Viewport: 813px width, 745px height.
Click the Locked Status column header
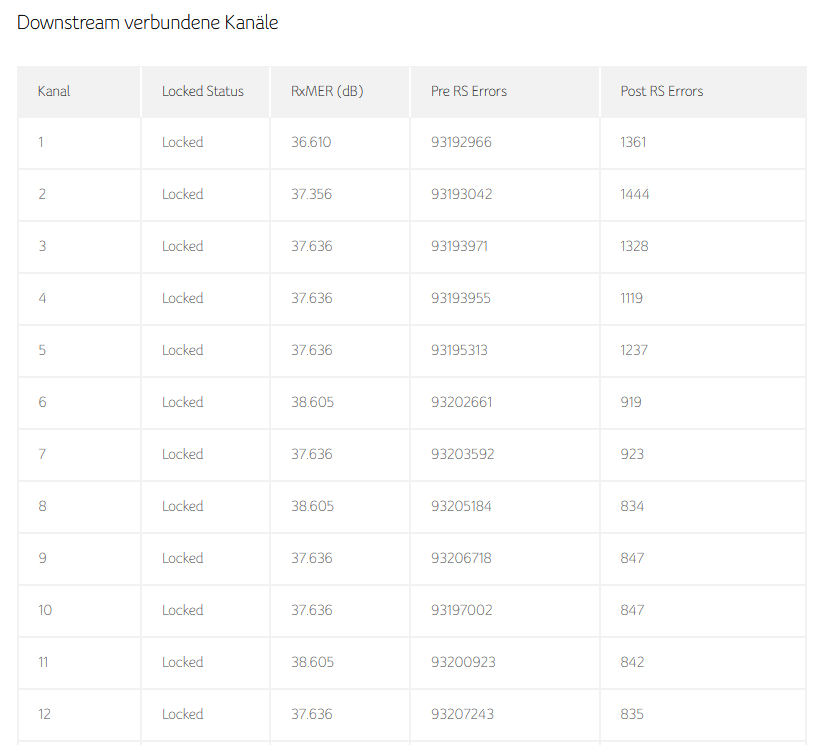202,91
